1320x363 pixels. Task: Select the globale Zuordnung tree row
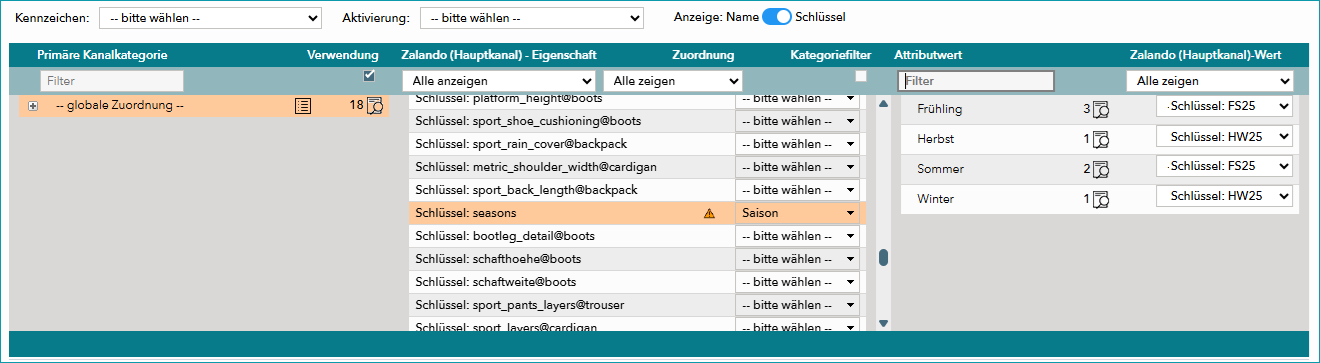[204, 105]
